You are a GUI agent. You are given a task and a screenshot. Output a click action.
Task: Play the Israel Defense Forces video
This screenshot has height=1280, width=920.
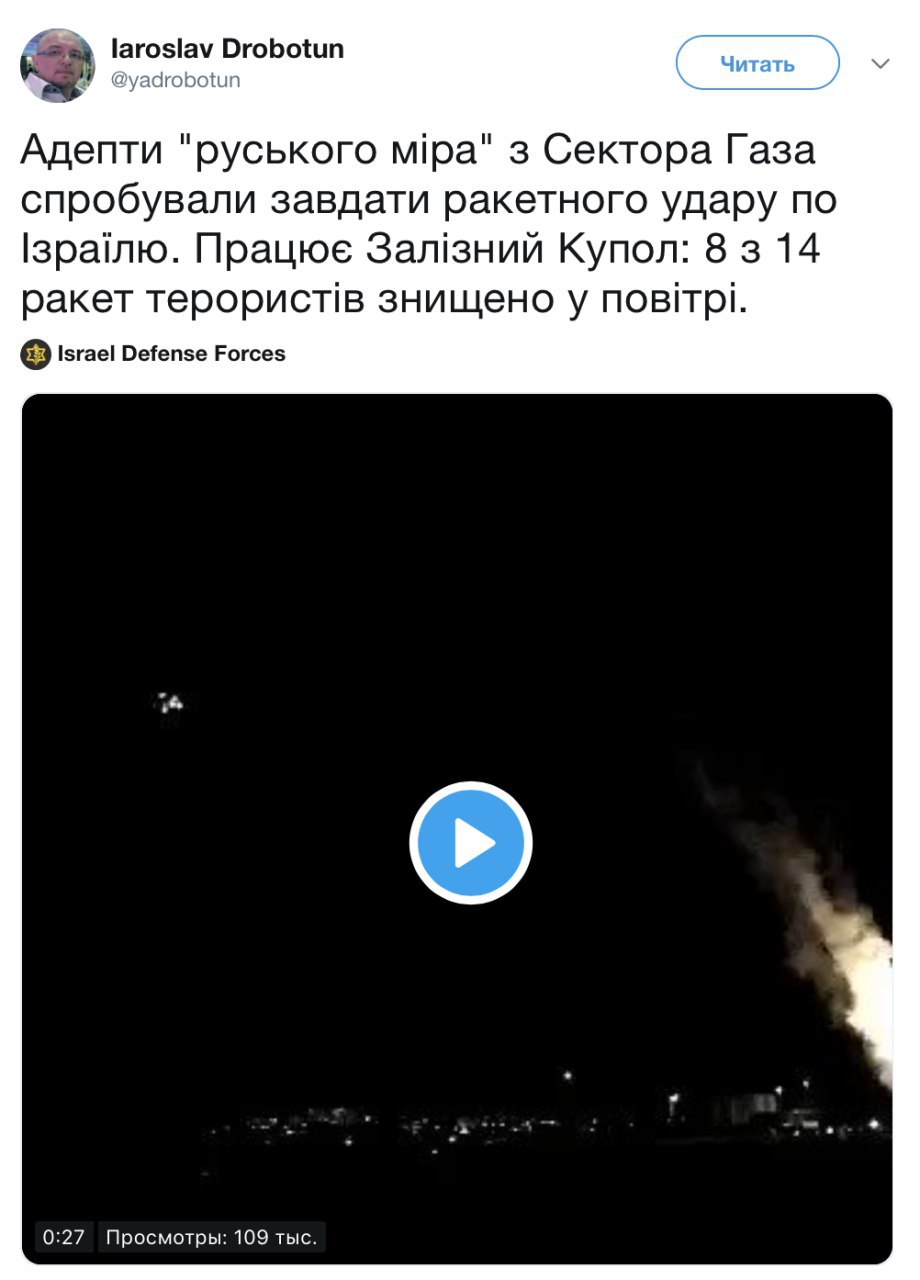470,843
